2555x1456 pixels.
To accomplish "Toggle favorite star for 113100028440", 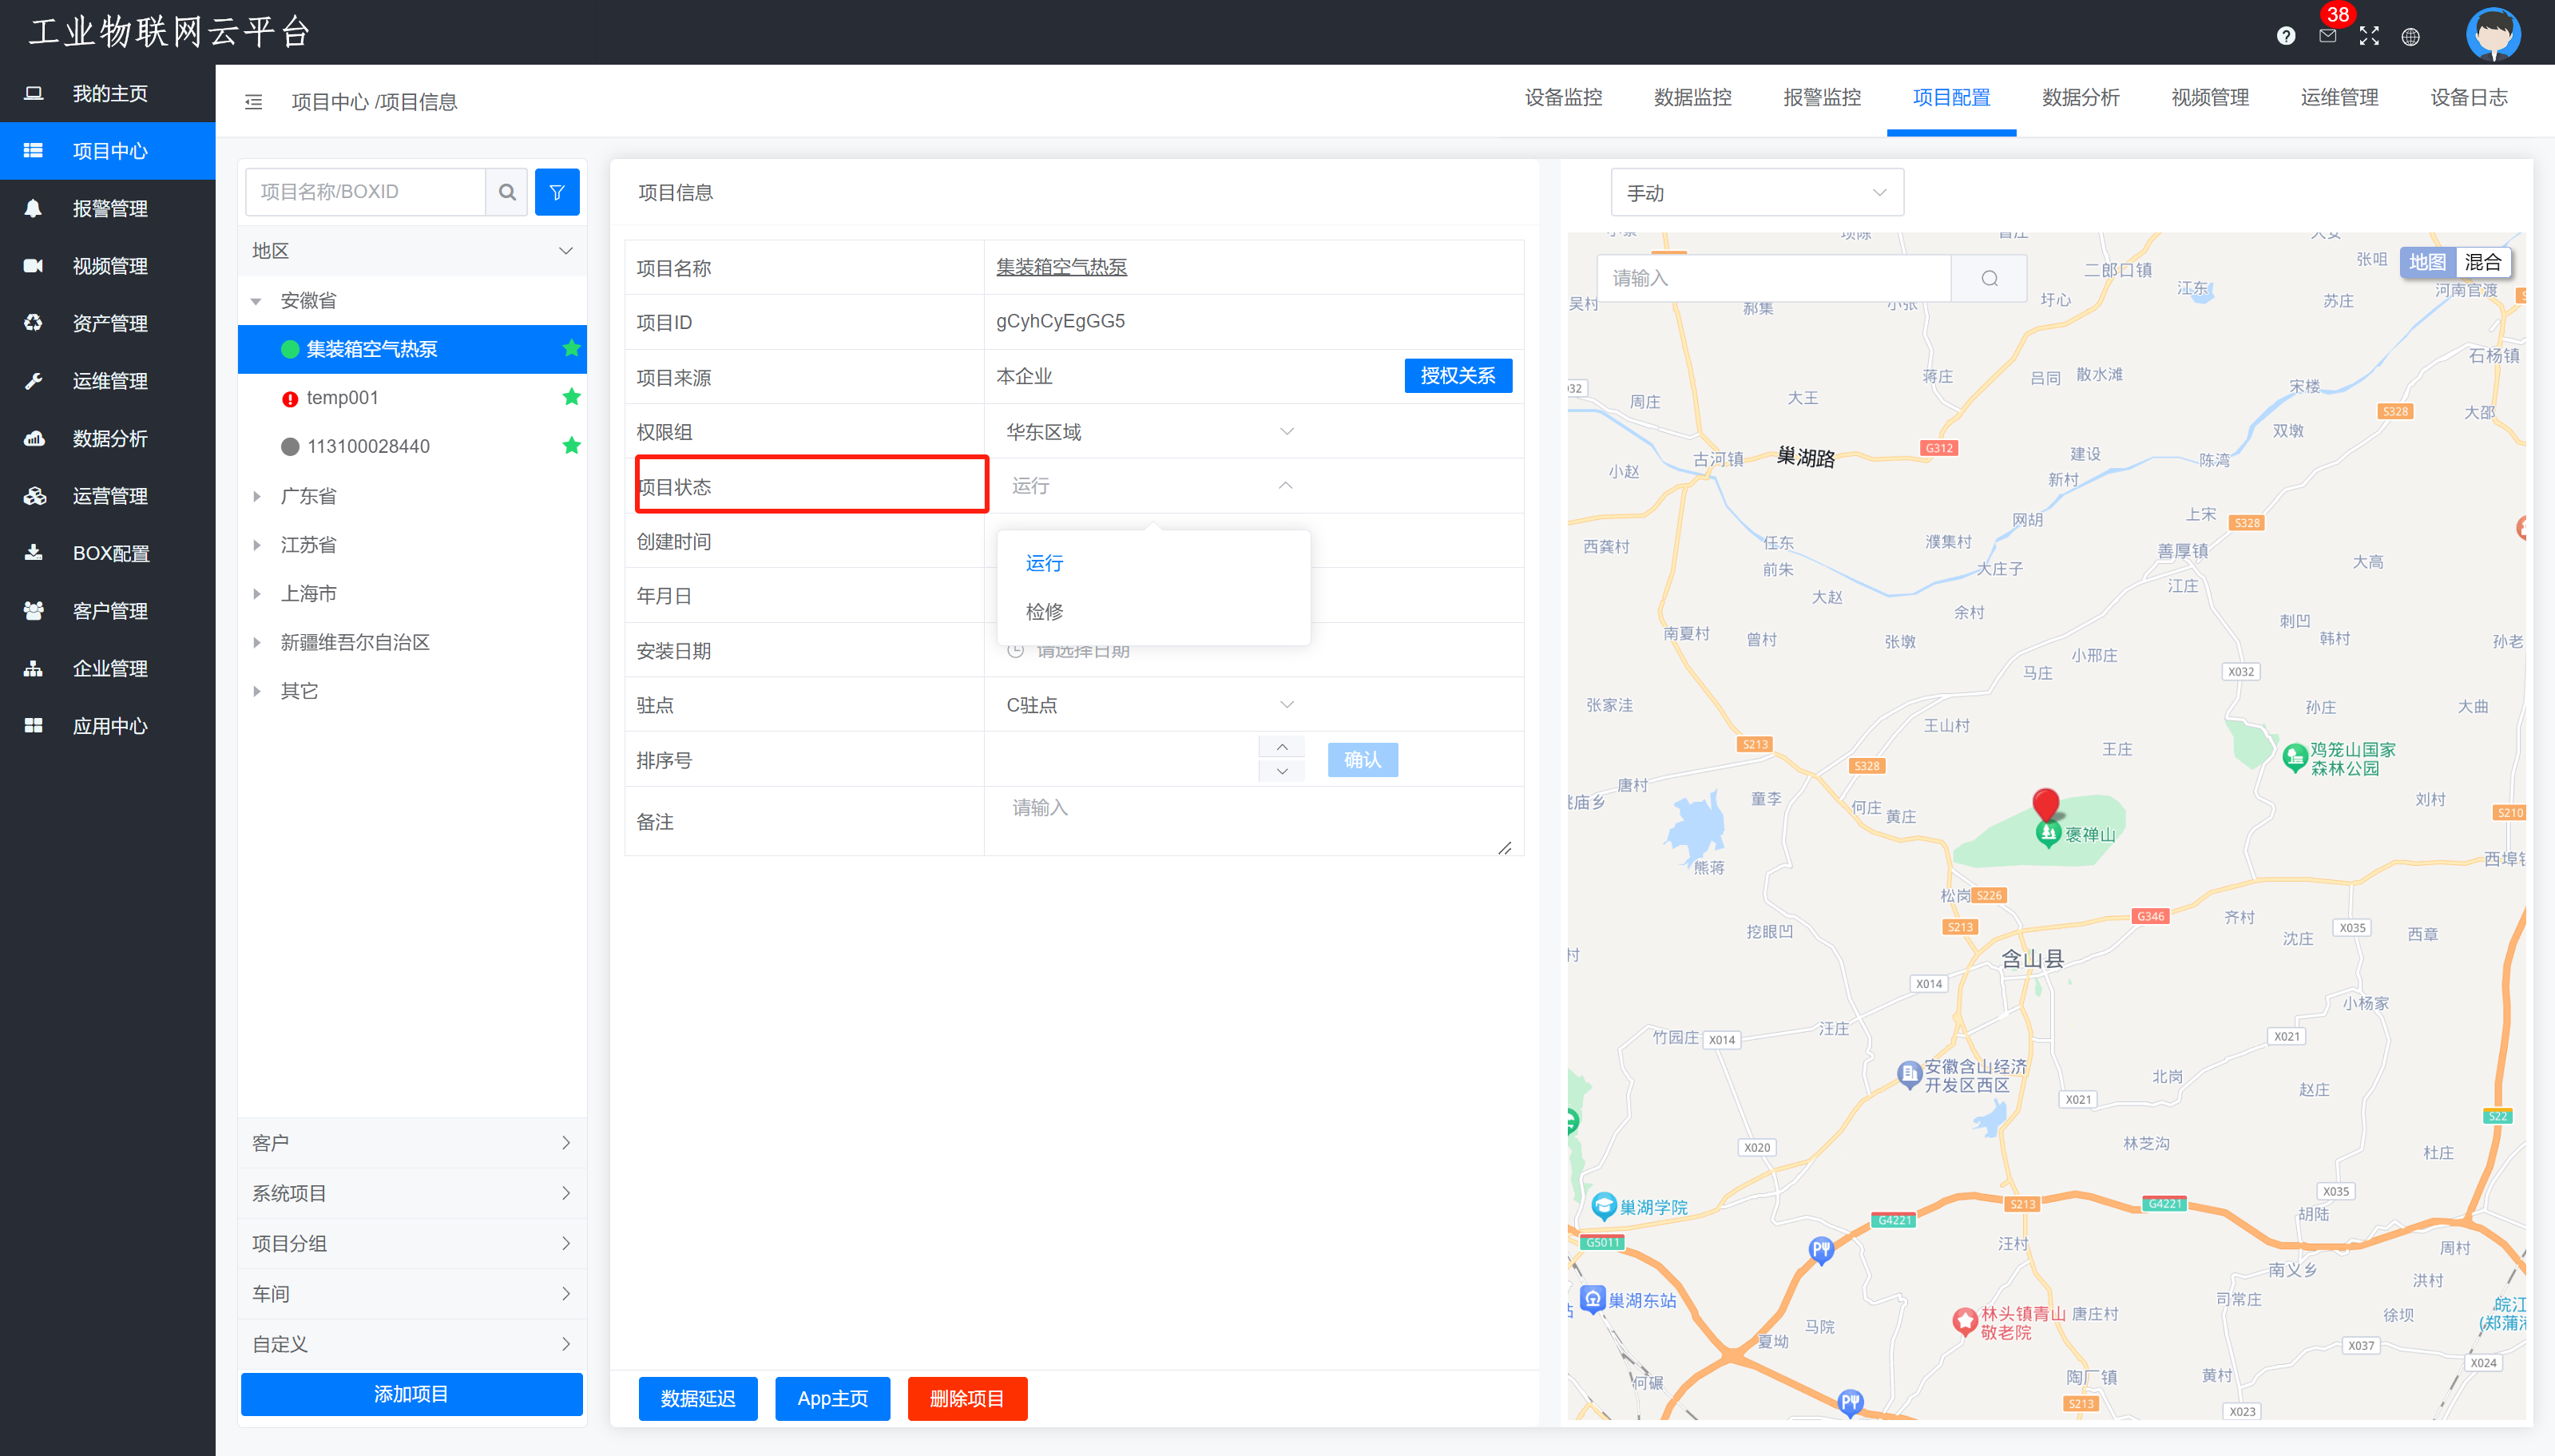I will 571,445.
